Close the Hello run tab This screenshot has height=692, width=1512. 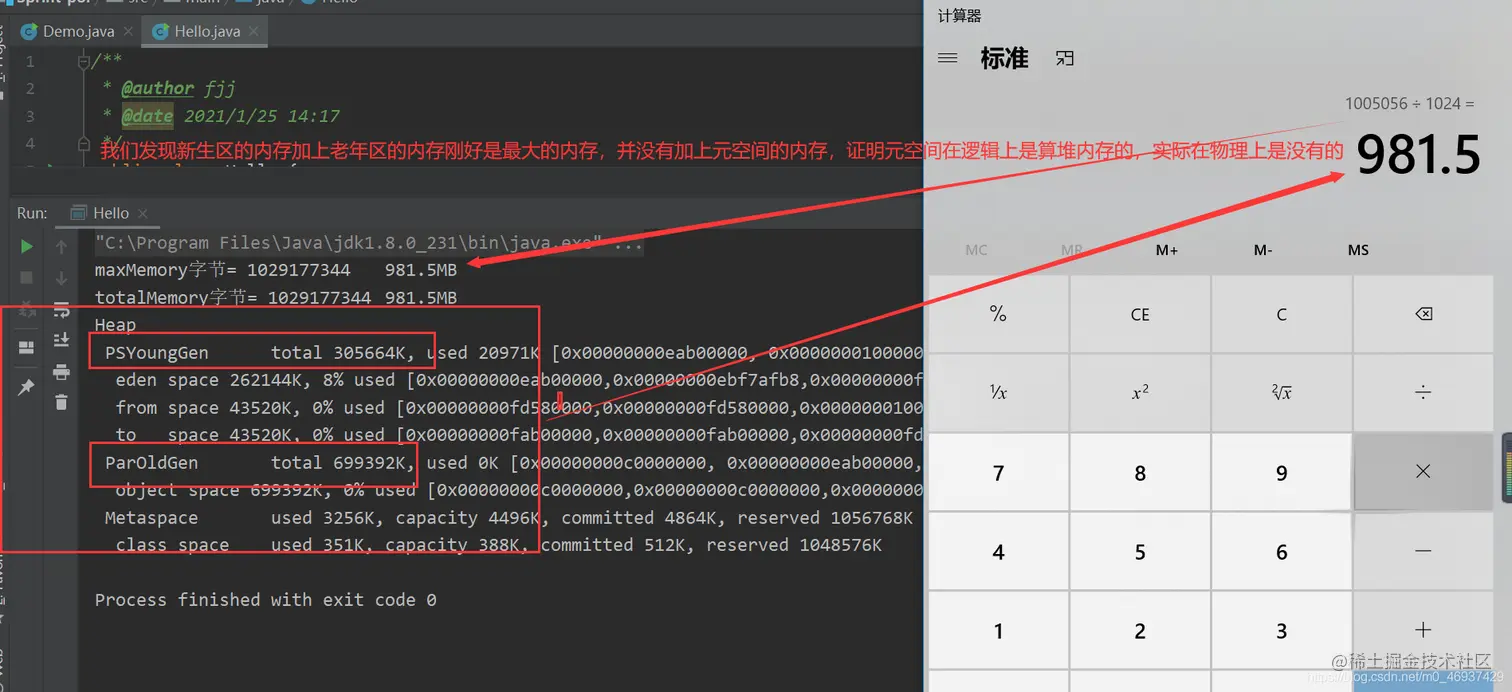pos(142,214)
